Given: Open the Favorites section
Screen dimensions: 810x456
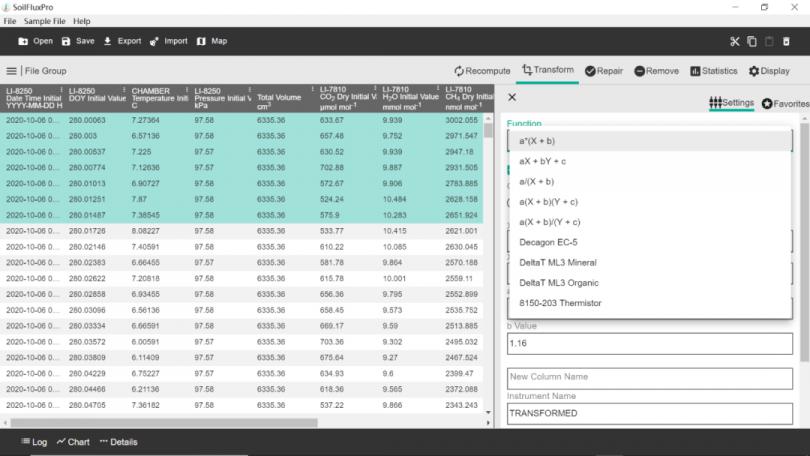Looking at the screenshot, I should 785,103.
